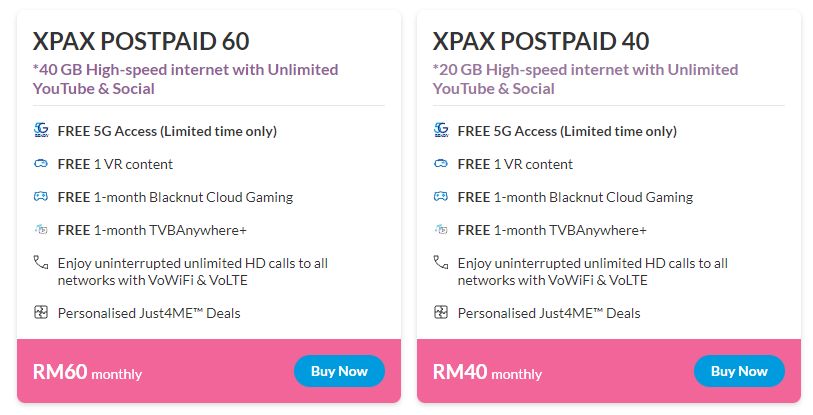Screen dimensions: 813x415
Task: Click the VR headset icon in Postpaid 40
Action: click(x=441, y=164)
